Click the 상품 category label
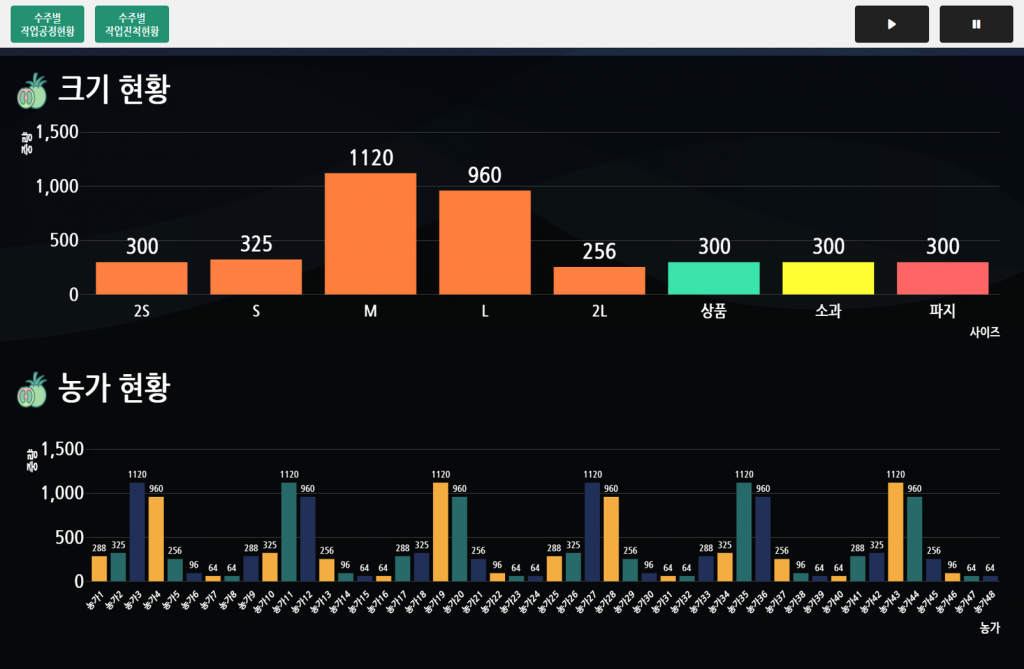The width and height of the screenshot is (1024, 669). click(714, 311)
